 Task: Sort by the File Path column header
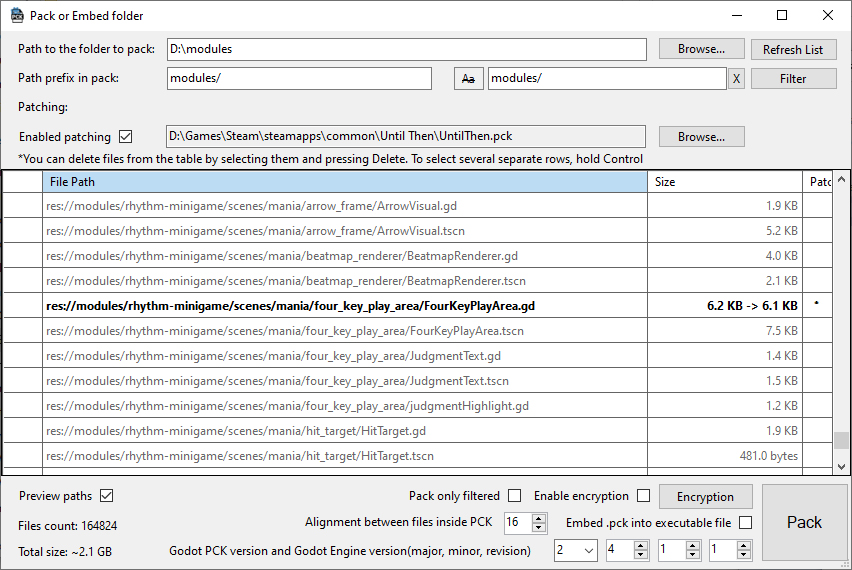pyautogui.click(x=344, y=181)
